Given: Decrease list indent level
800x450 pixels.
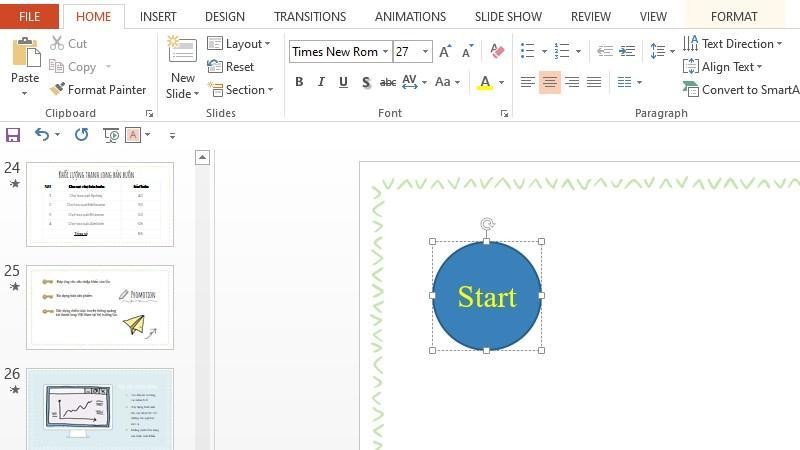Looking at the screenshot, I should [605, 51].
